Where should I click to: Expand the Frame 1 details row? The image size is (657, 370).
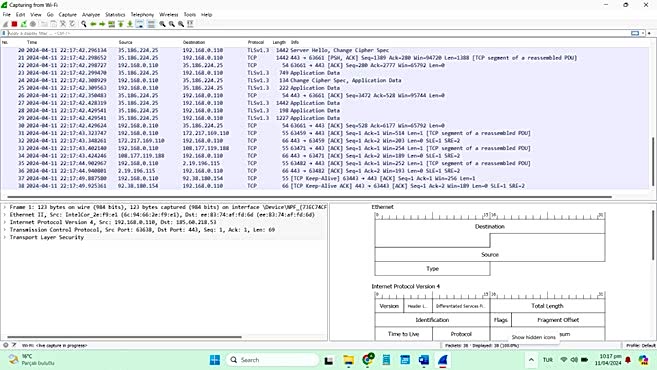point(5,207)
